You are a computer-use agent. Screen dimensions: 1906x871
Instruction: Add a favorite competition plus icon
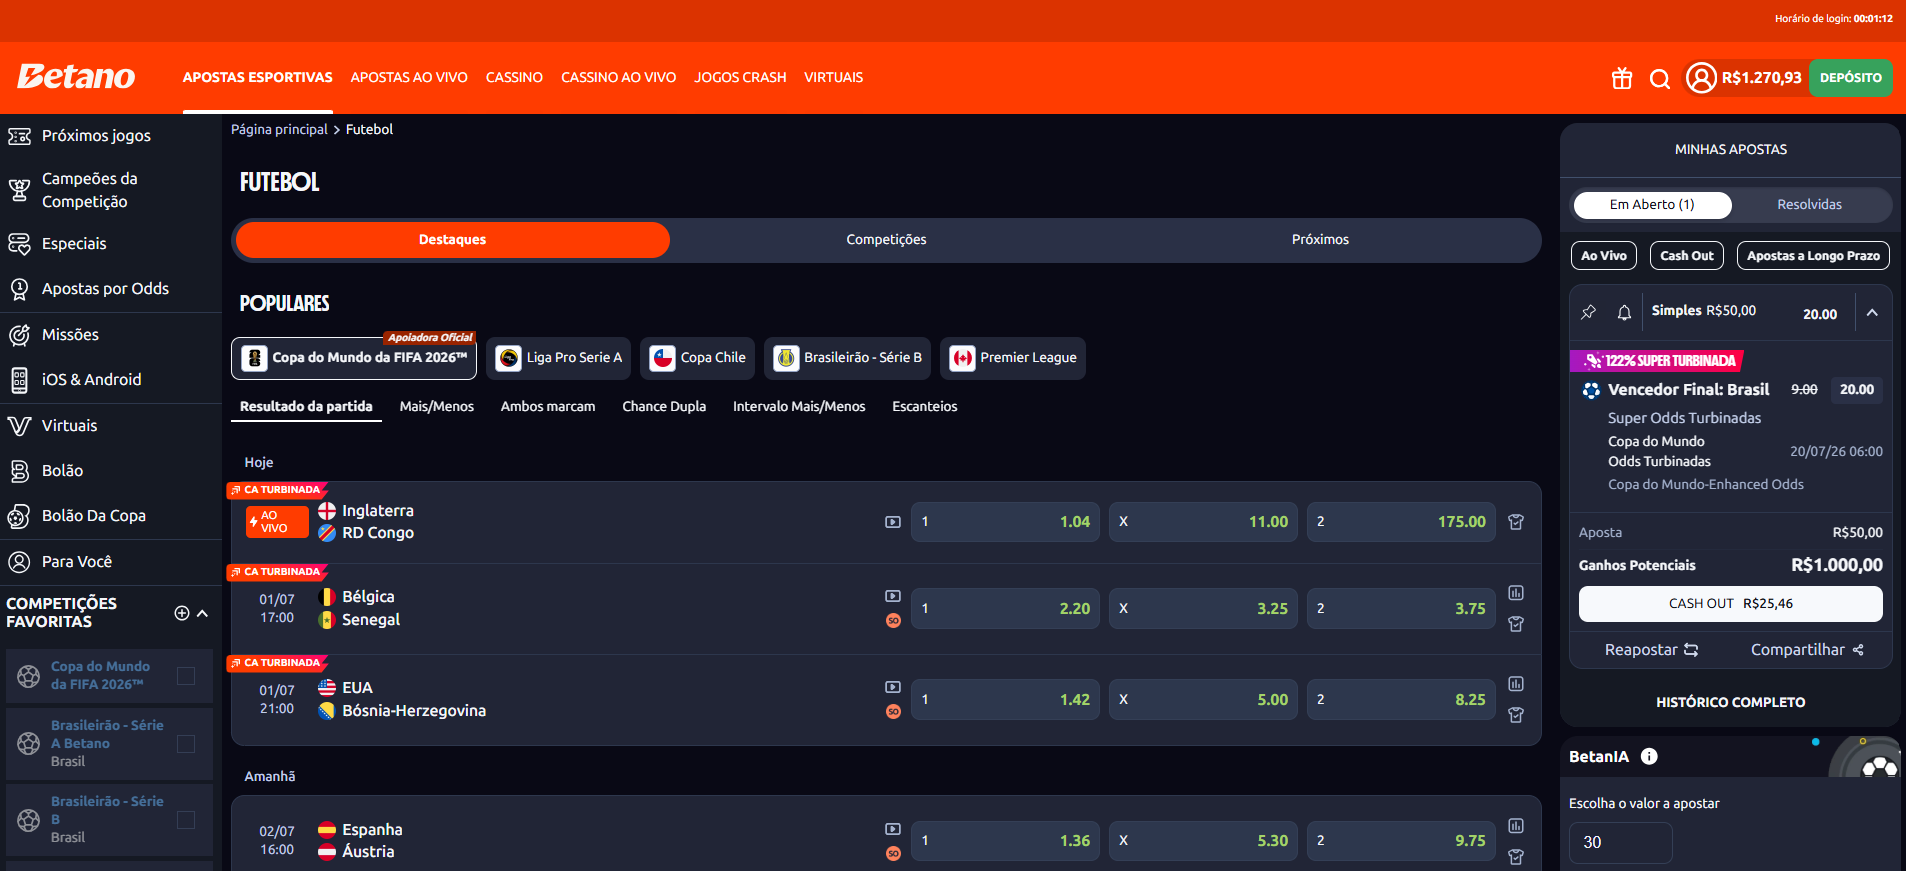[182, 613]
